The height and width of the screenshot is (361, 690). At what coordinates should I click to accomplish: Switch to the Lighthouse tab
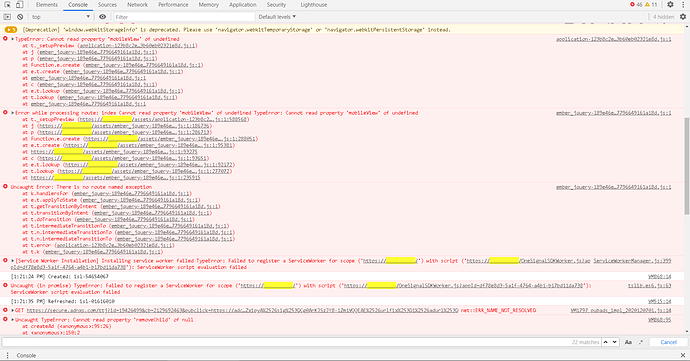coord(314,4)
